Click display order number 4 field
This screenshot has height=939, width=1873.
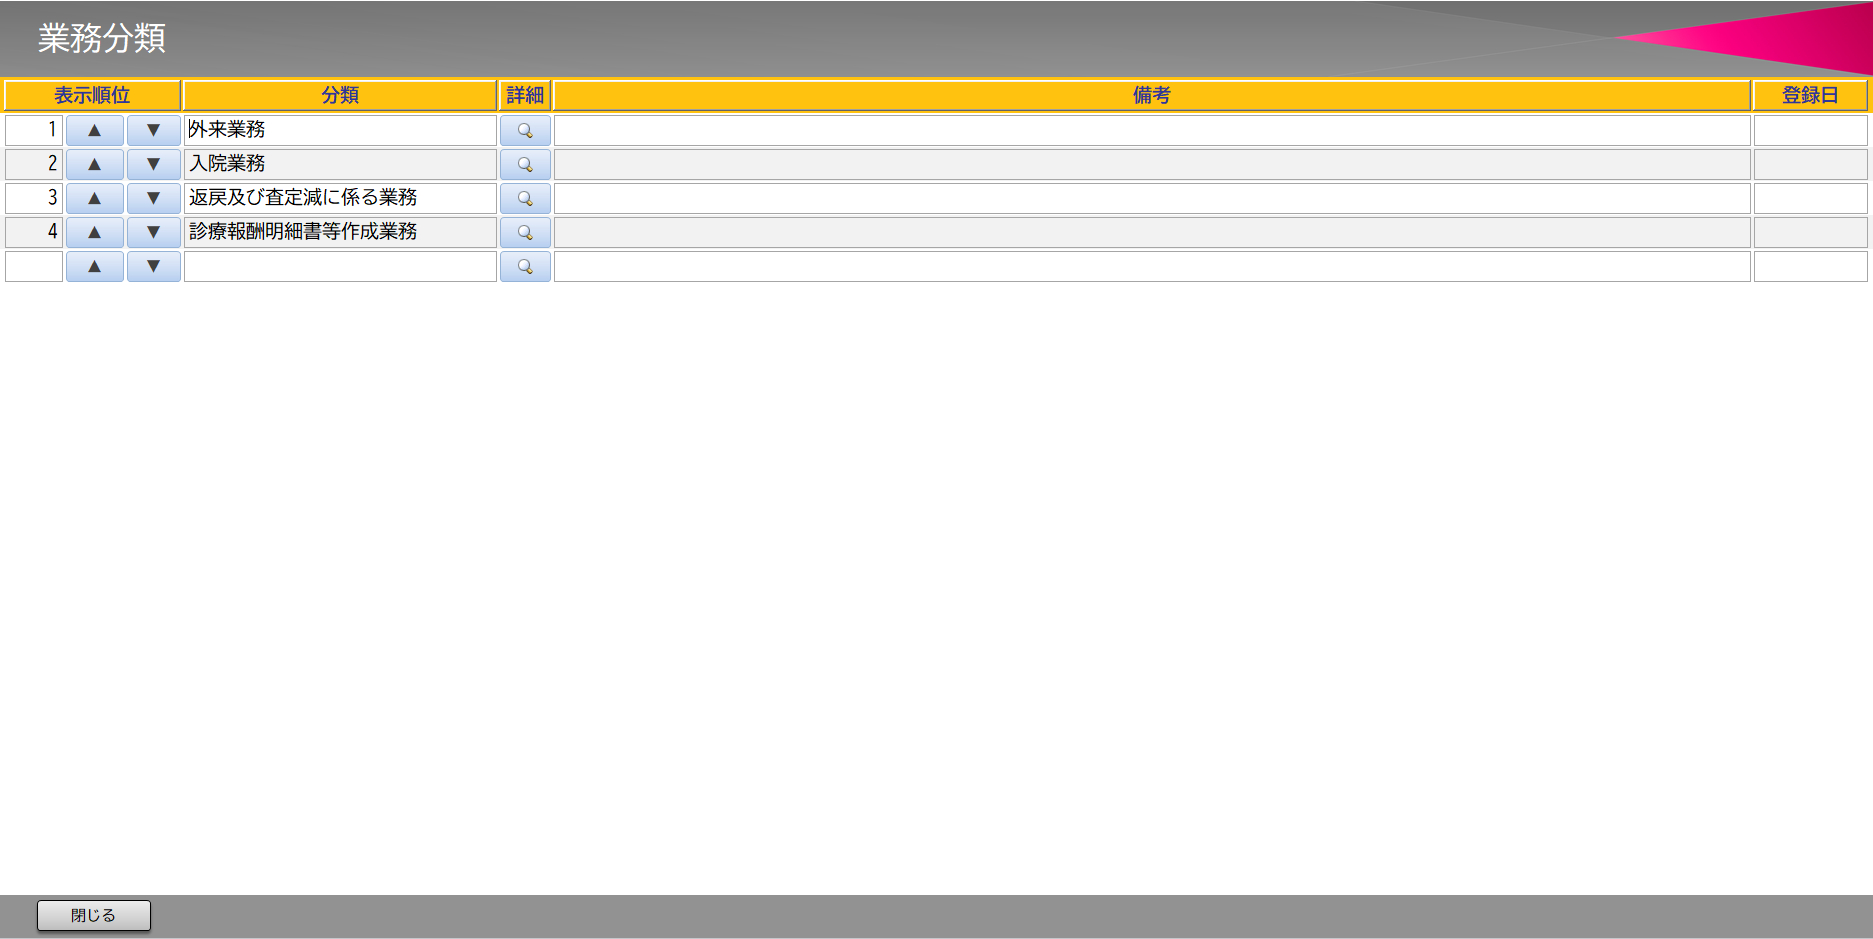point(34,232)
